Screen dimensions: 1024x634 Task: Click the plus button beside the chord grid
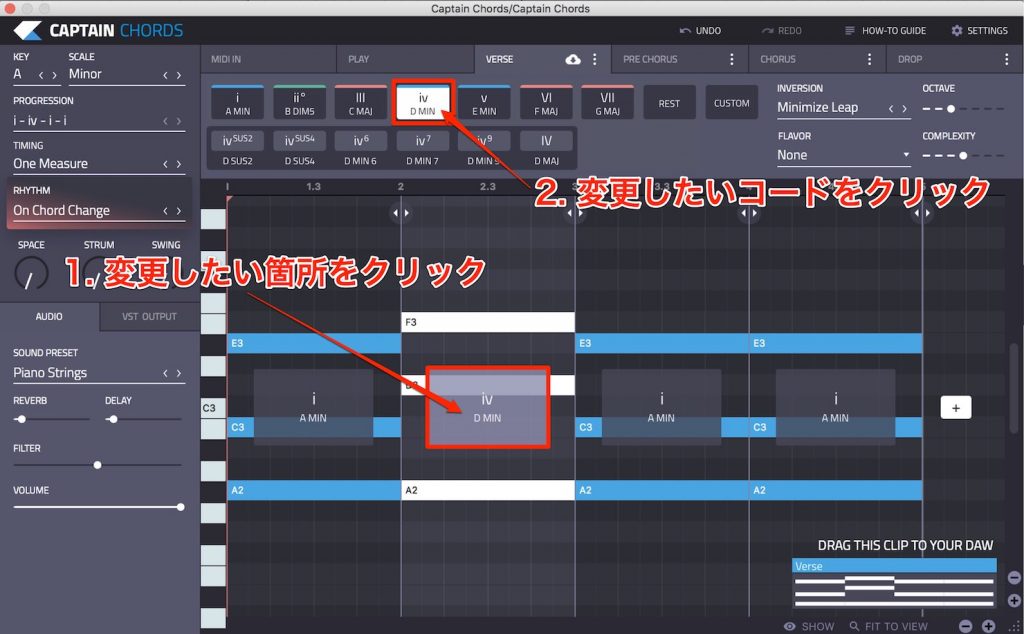[x=955, y=407]
